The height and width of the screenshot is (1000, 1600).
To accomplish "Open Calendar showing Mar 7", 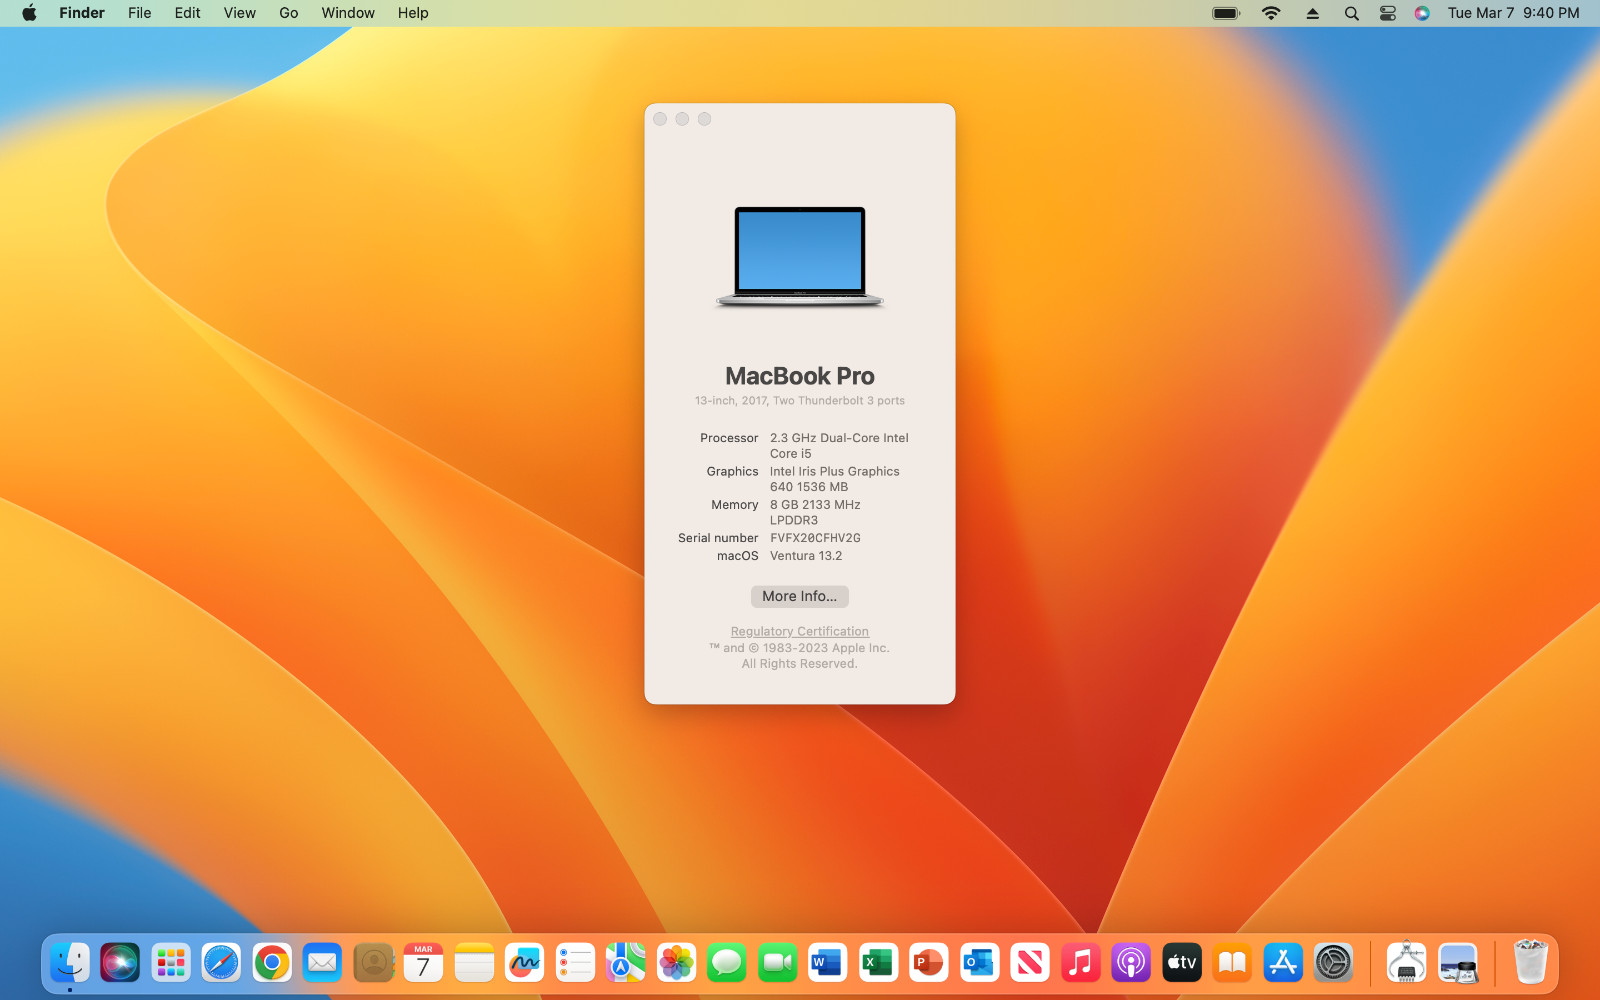I will (423, 963).
